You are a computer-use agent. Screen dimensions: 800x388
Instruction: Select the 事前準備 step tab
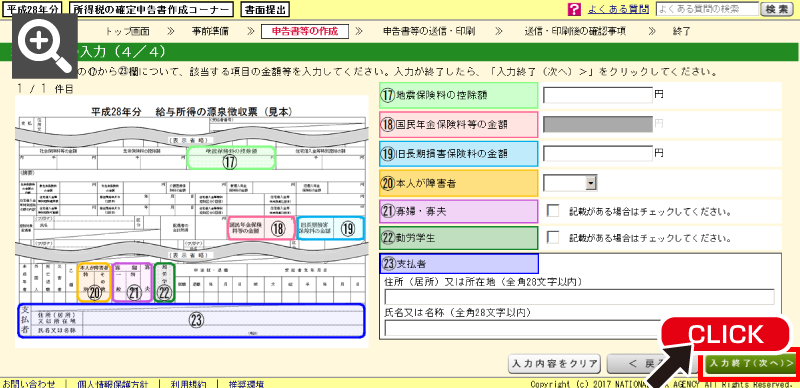pyautogui.click(x=210, y=32)
